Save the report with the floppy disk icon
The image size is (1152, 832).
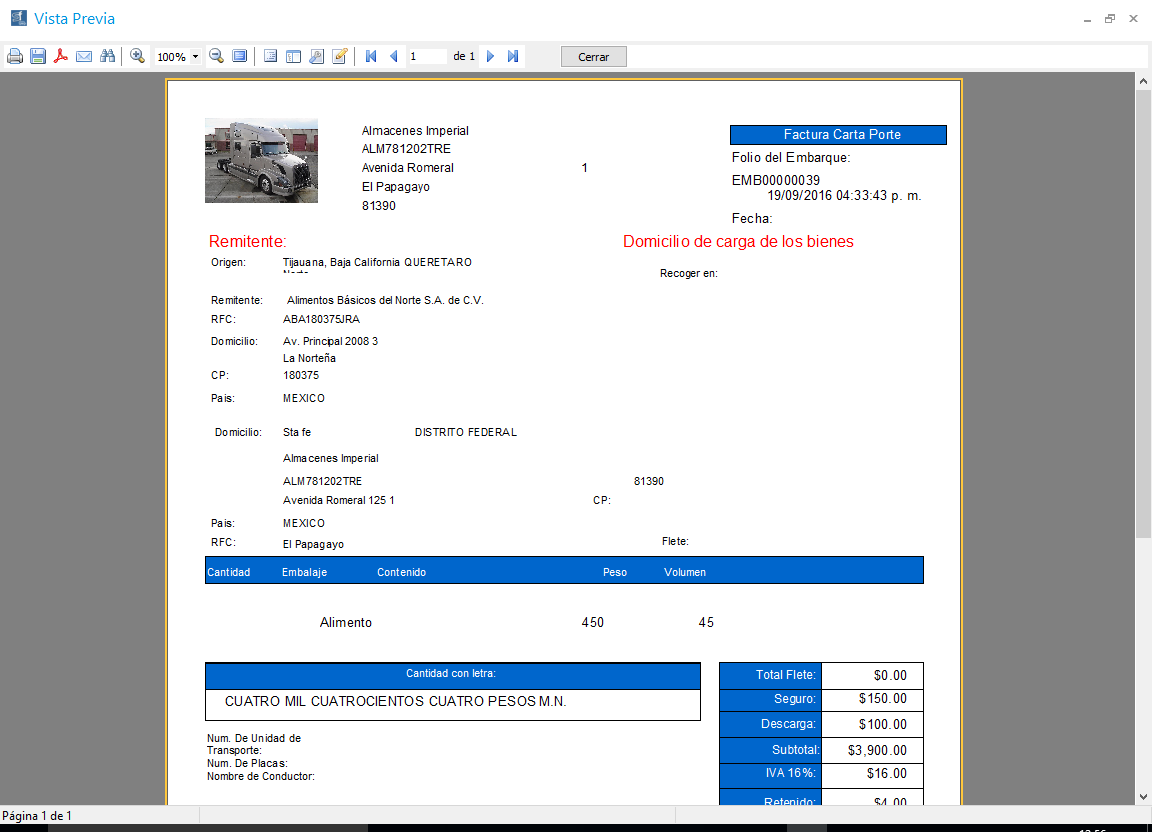coord(38,57)
